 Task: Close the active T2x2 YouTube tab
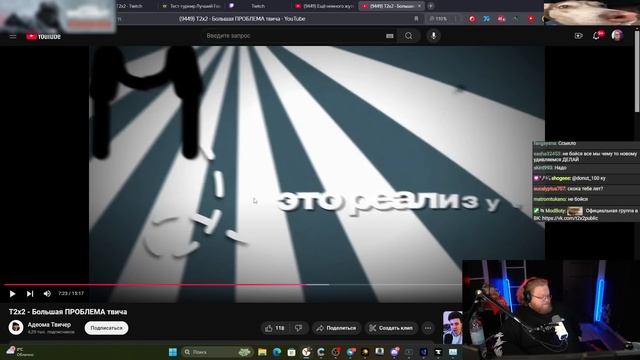(419, 6)
